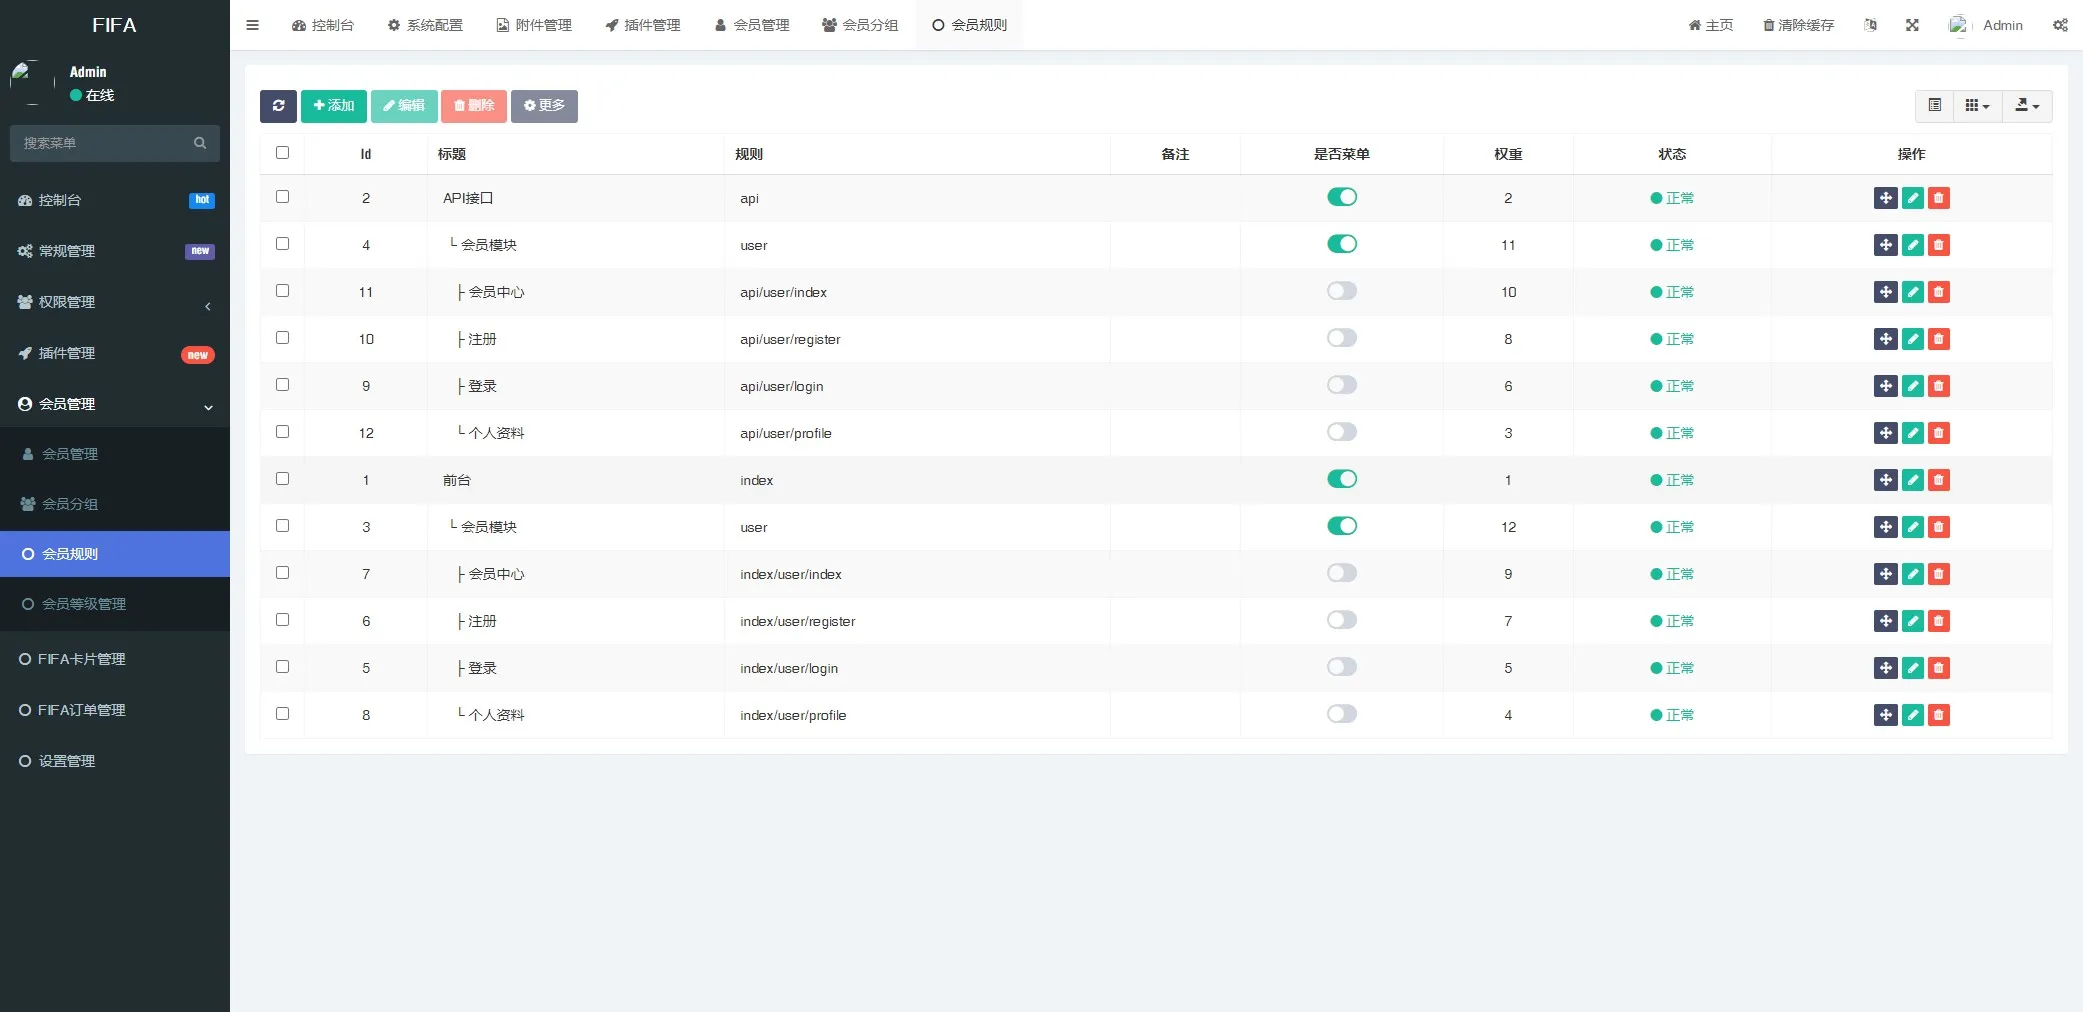The width and height of the screenshot is (2083, 1012).
Task: Switch to the 系统配置 tab
Action: click(x=425, y=25)
